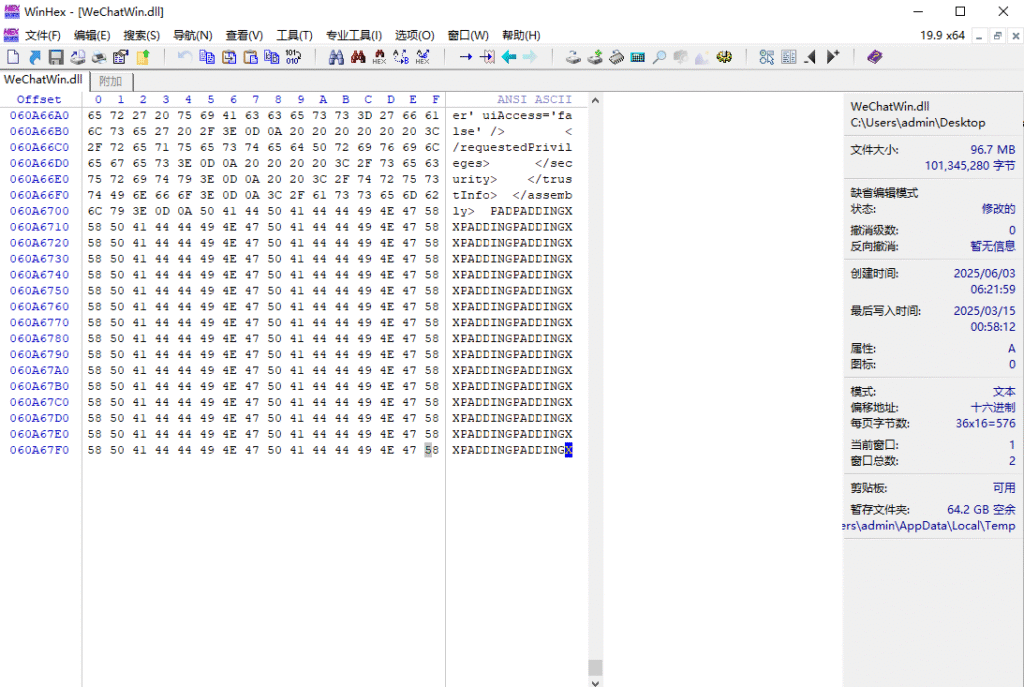Click the 修改的 state value
1024x687 pixels.
pos(999,209)
